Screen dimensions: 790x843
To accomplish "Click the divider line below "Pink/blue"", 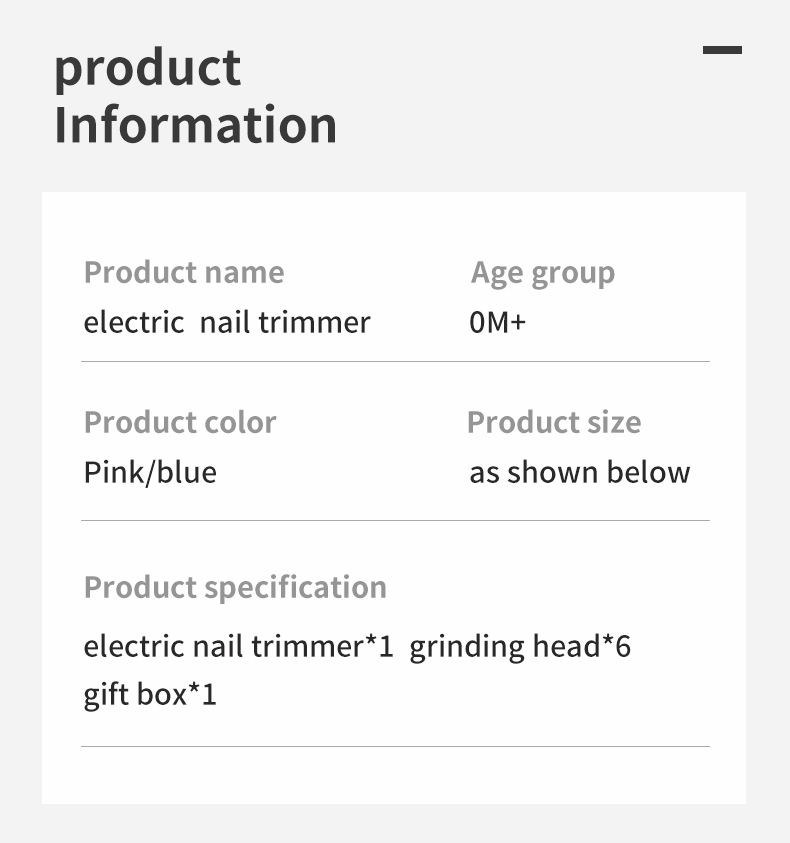I will click(395, 520).
